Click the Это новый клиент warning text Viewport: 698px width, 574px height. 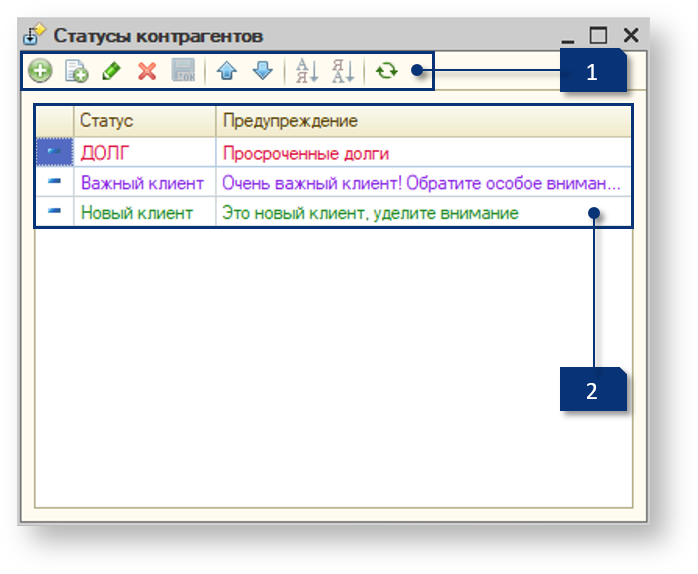(370, 213)
